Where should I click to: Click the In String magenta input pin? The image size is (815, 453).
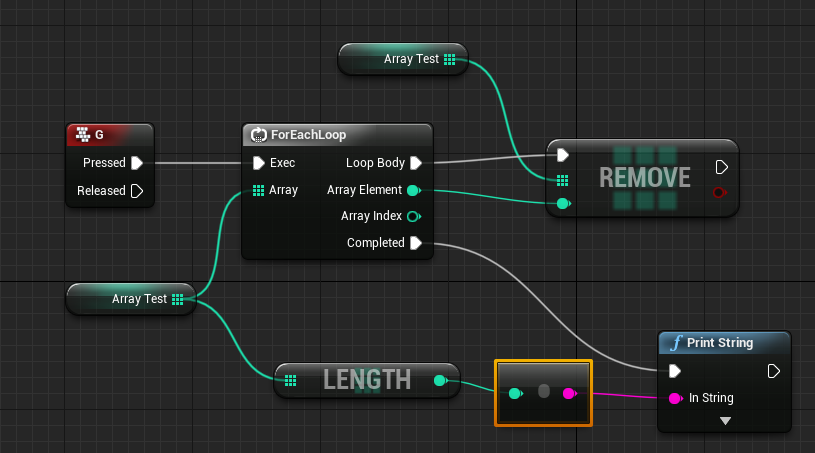point(675,398)
